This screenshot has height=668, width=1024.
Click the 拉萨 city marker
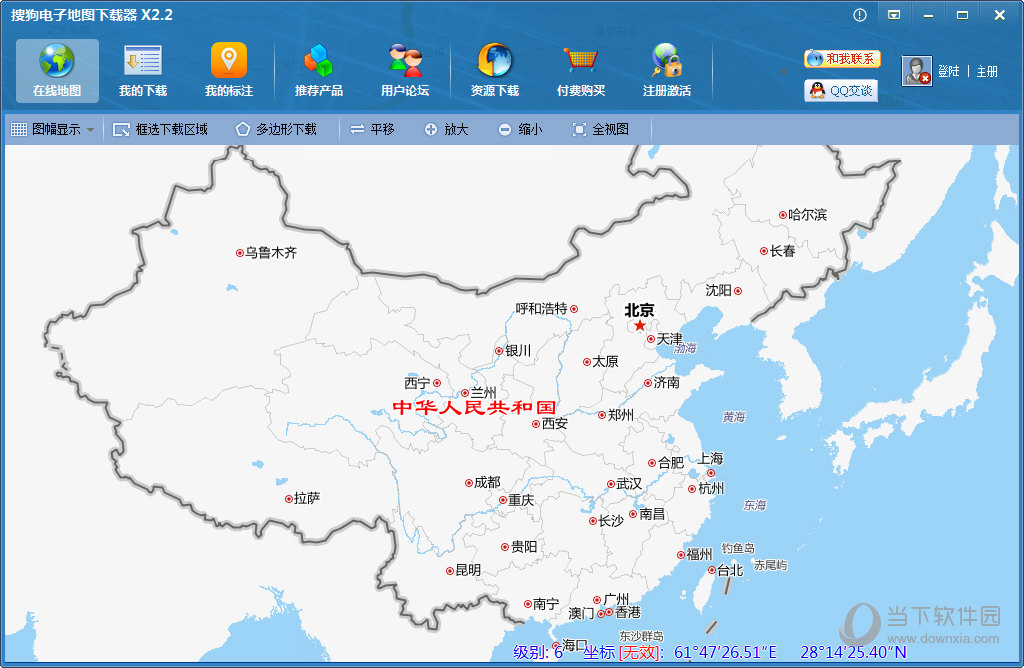[289, 499]
